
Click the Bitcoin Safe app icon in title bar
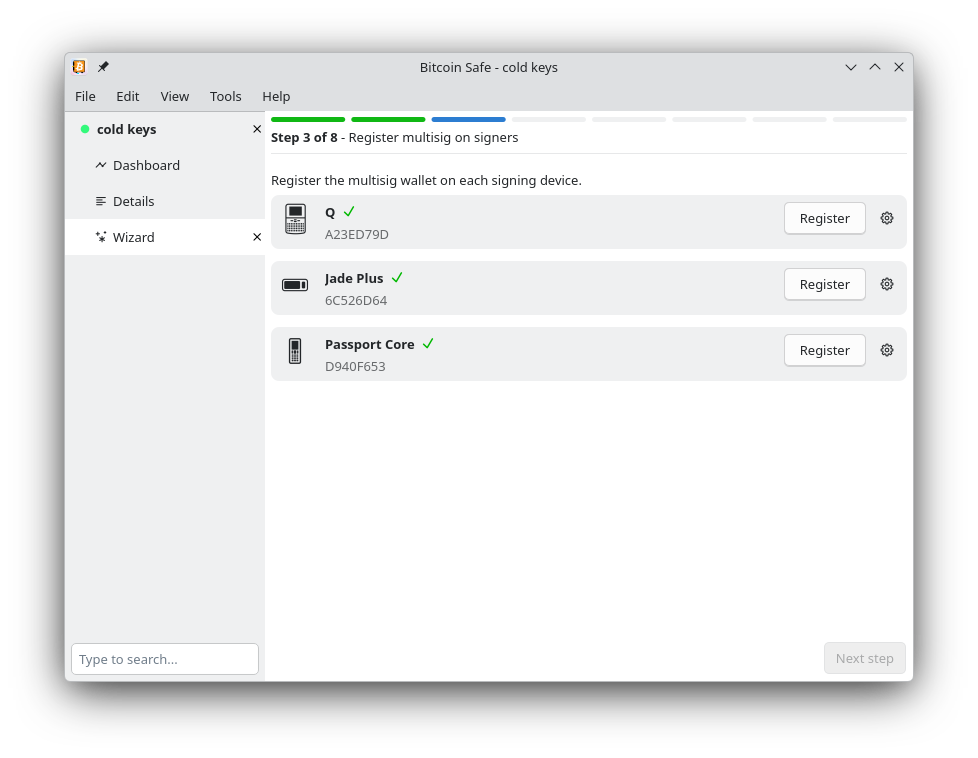tap(79, 67)
